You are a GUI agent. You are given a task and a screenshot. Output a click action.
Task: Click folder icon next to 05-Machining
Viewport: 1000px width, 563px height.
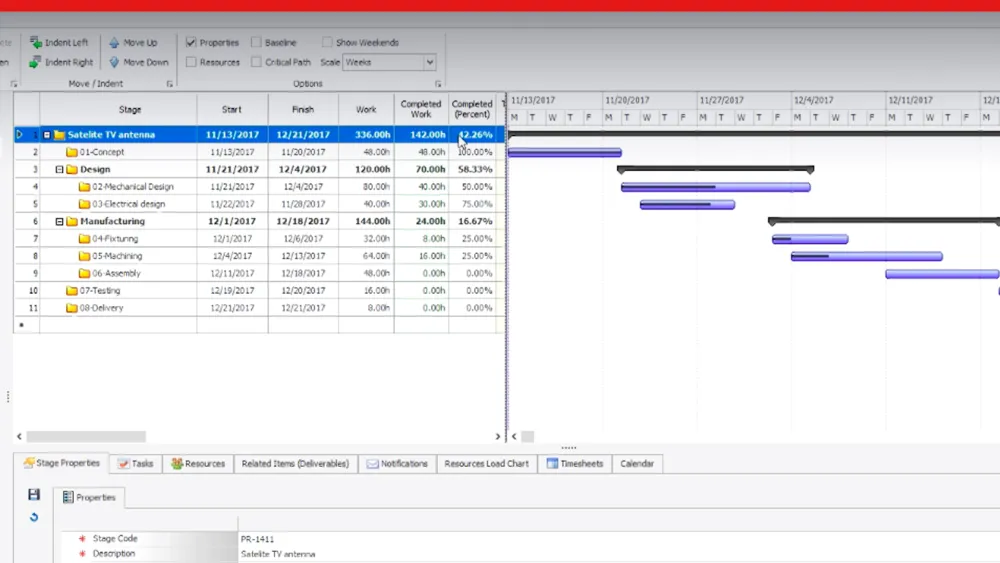pyautogui.click(x=84, y=256)
